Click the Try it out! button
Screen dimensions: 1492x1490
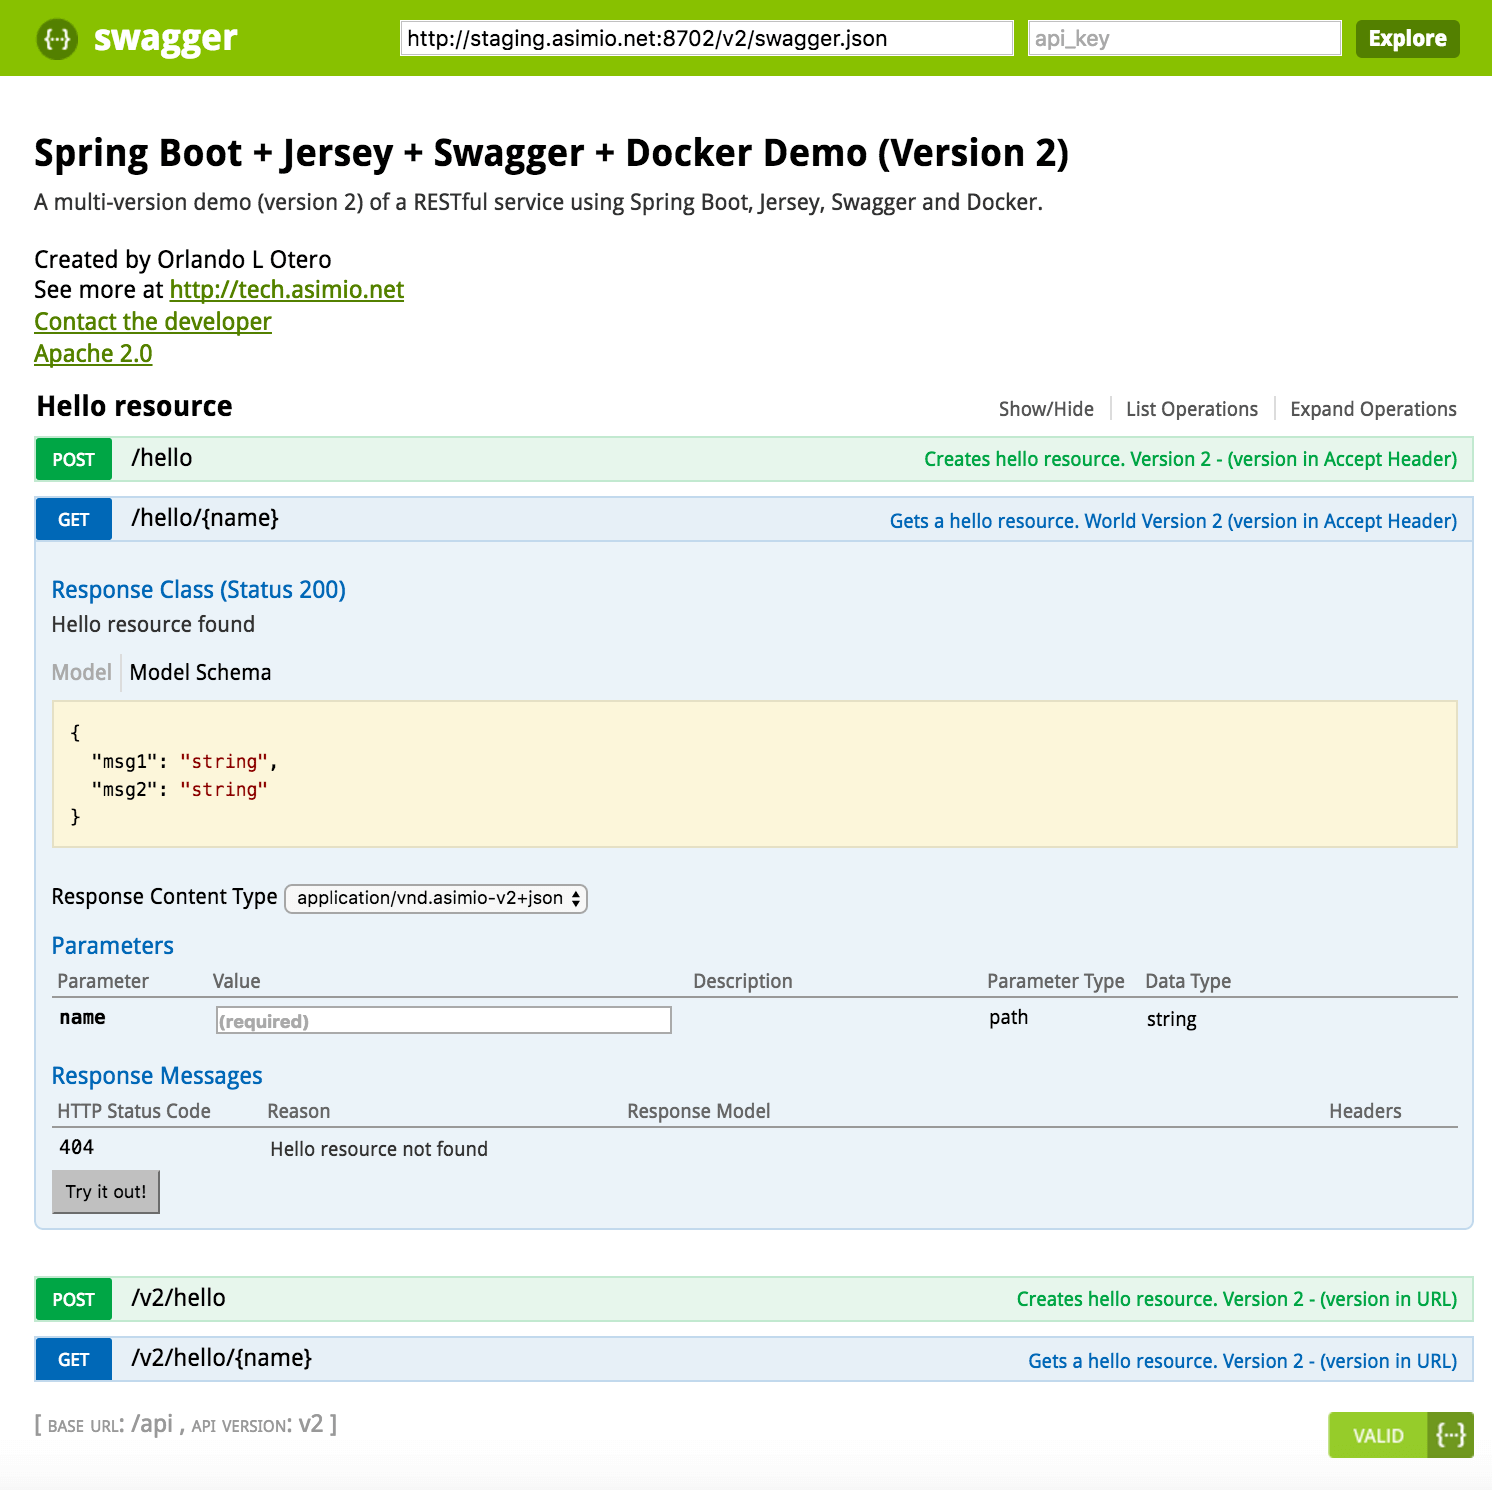(105, 1191)
